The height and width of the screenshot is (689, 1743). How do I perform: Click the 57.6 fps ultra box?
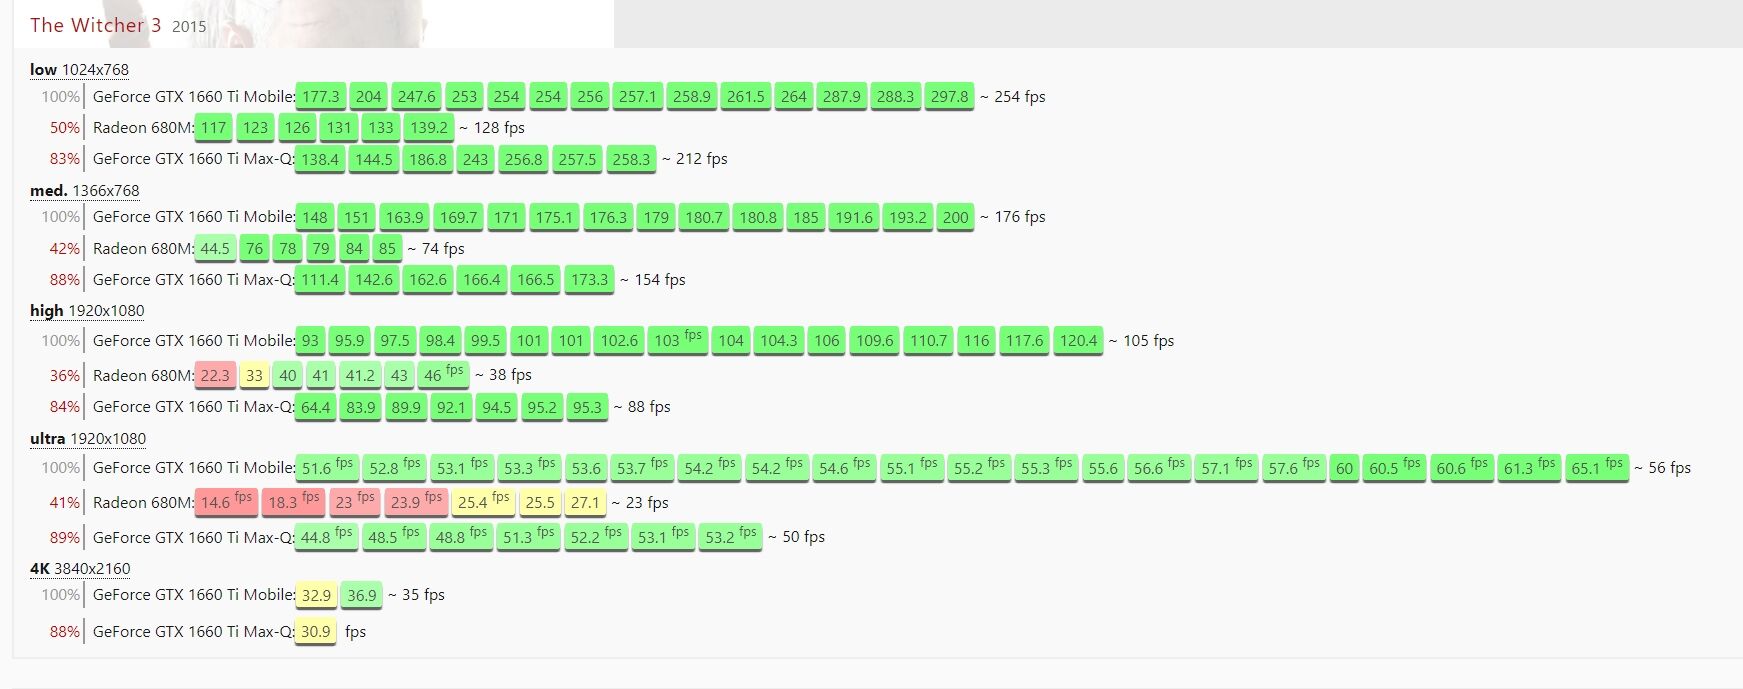pyautogui.click(x=1295, y=467)
